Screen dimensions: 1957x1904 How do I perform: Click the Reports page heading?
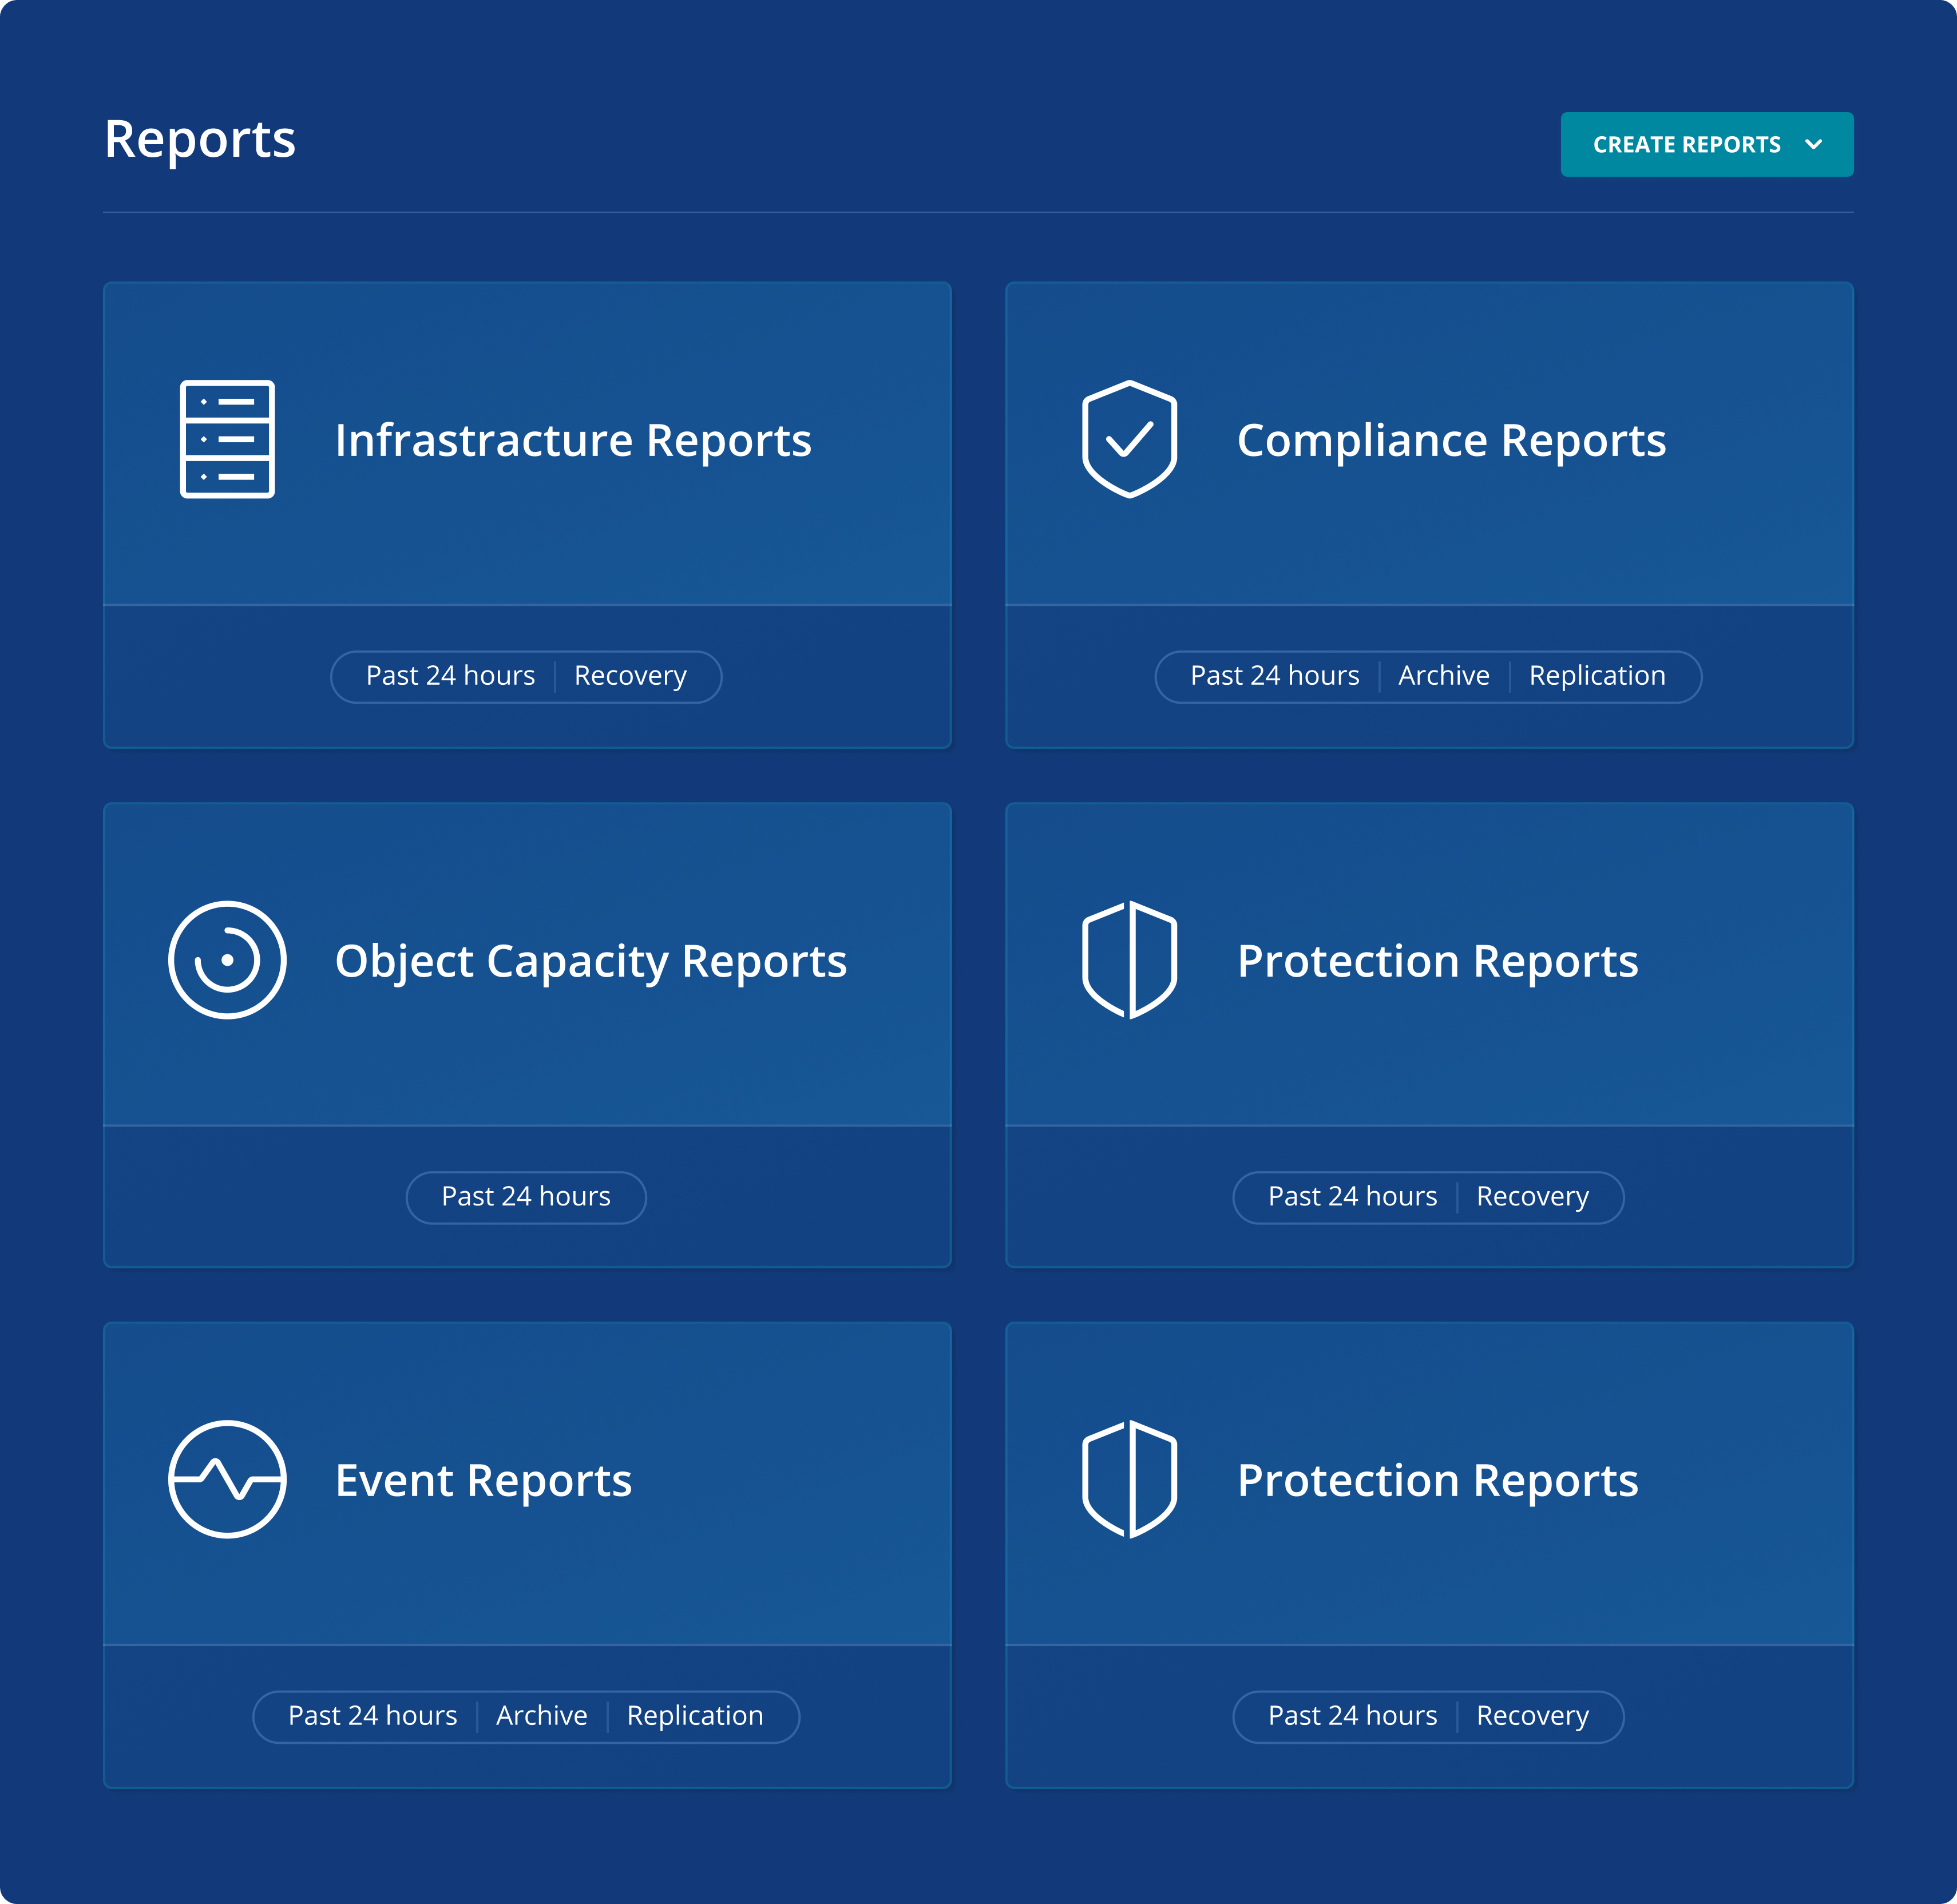[200, 139]
